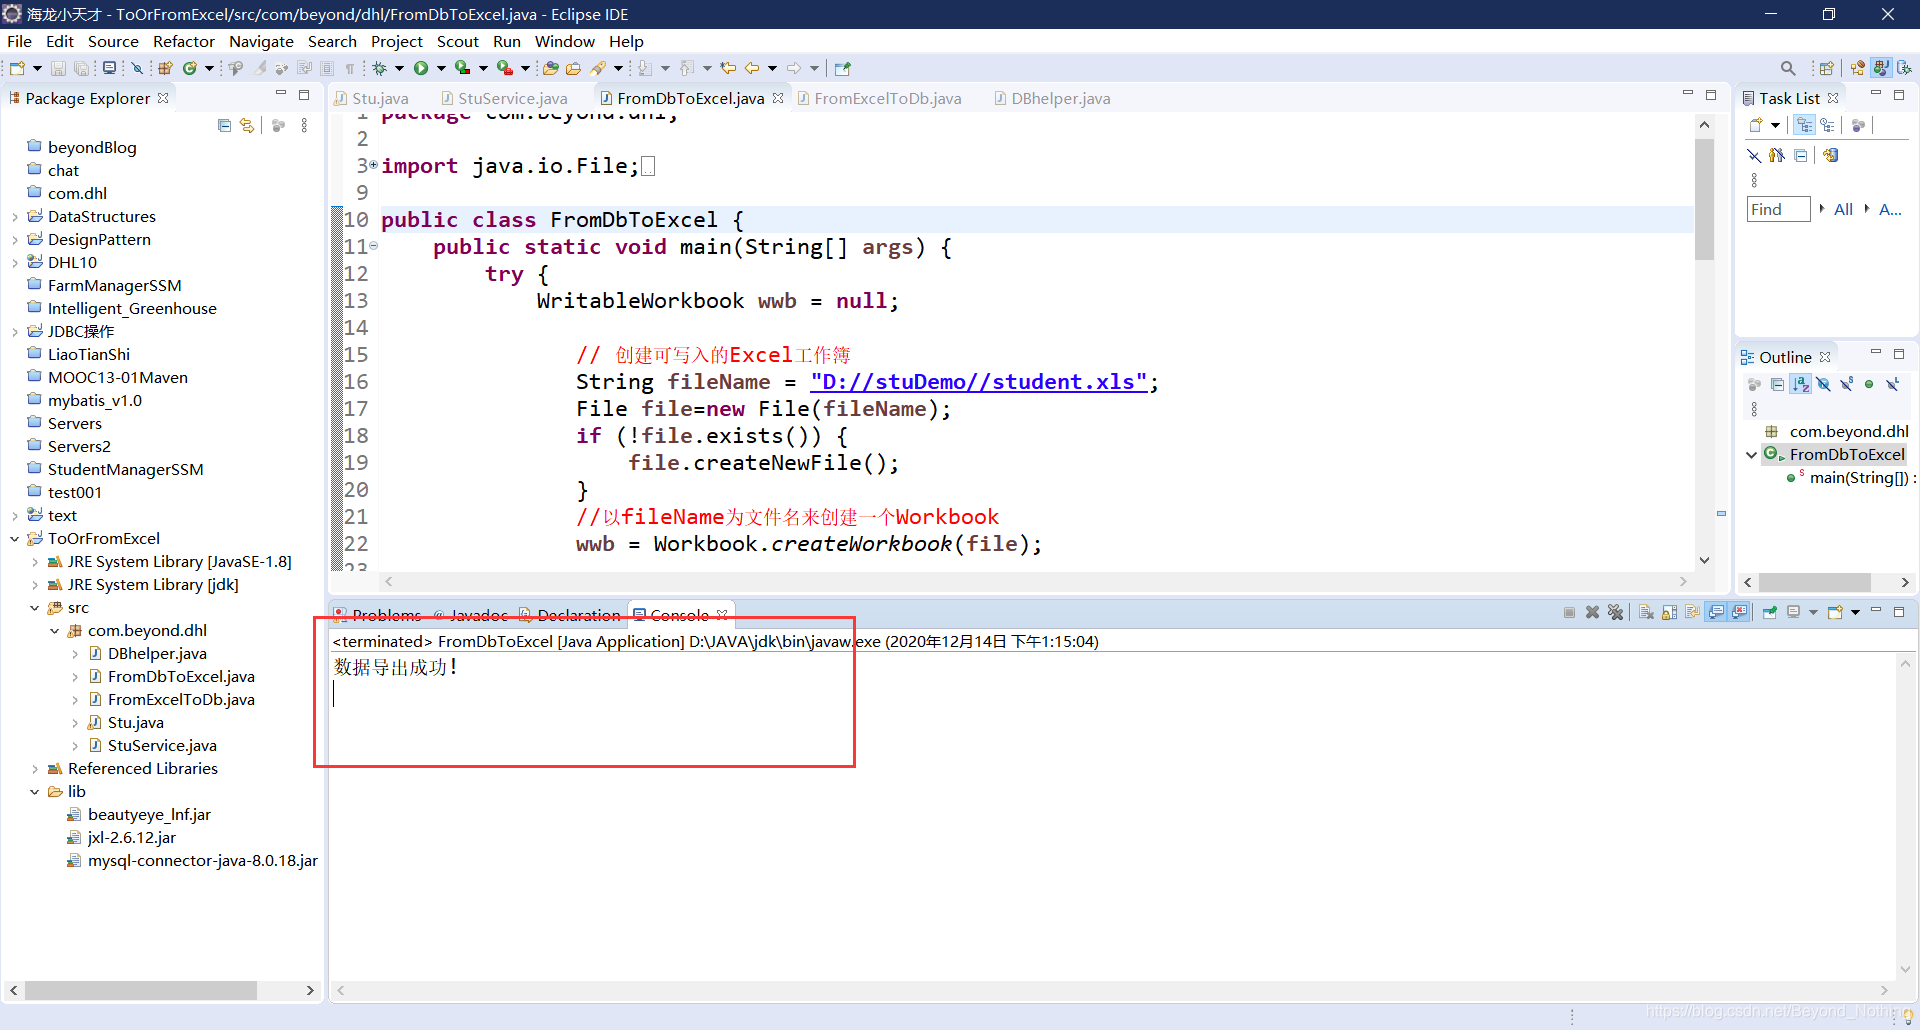Screen dimensions: 1920x1030
Task: Toggle Show Console When Standard Out Changes
Action: [x=1716, y=612]
